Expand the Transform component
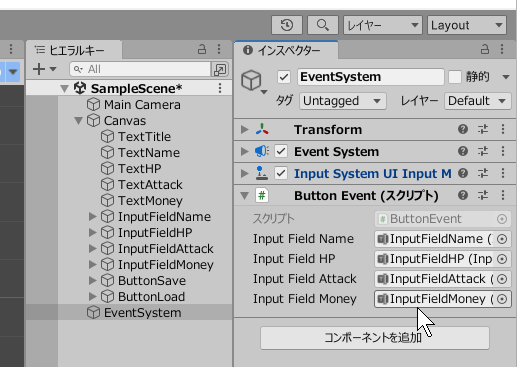The height and width of the screenshot is (367, 517). (245, 129)
